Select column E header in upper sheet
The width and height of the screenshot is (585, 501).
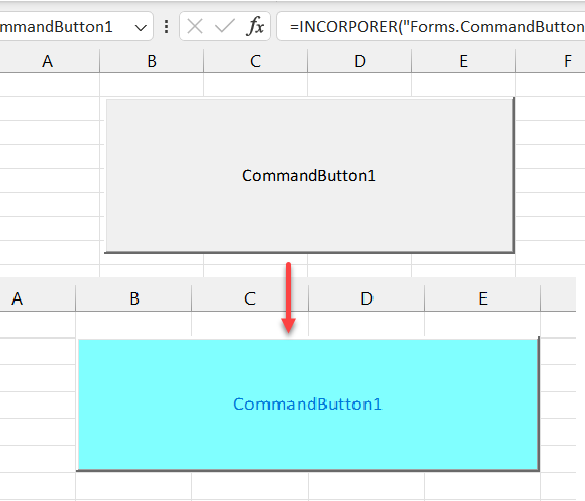pyautogui.click(x=463, y=61)
